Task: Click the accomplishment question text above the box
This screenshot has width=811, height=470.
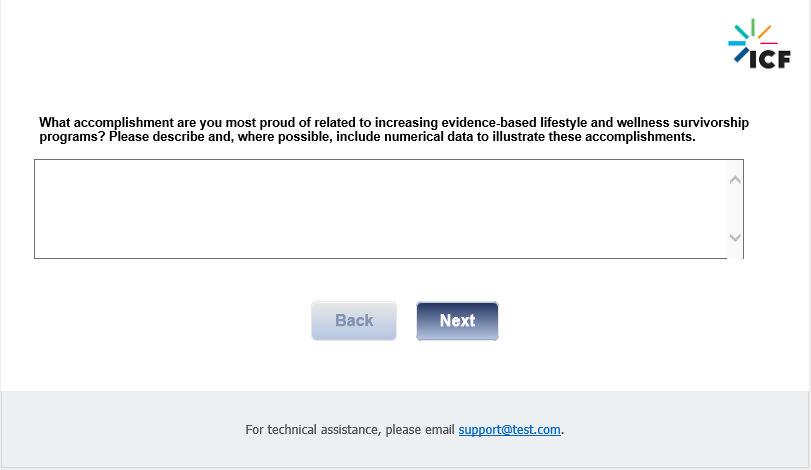Action: 394,129
